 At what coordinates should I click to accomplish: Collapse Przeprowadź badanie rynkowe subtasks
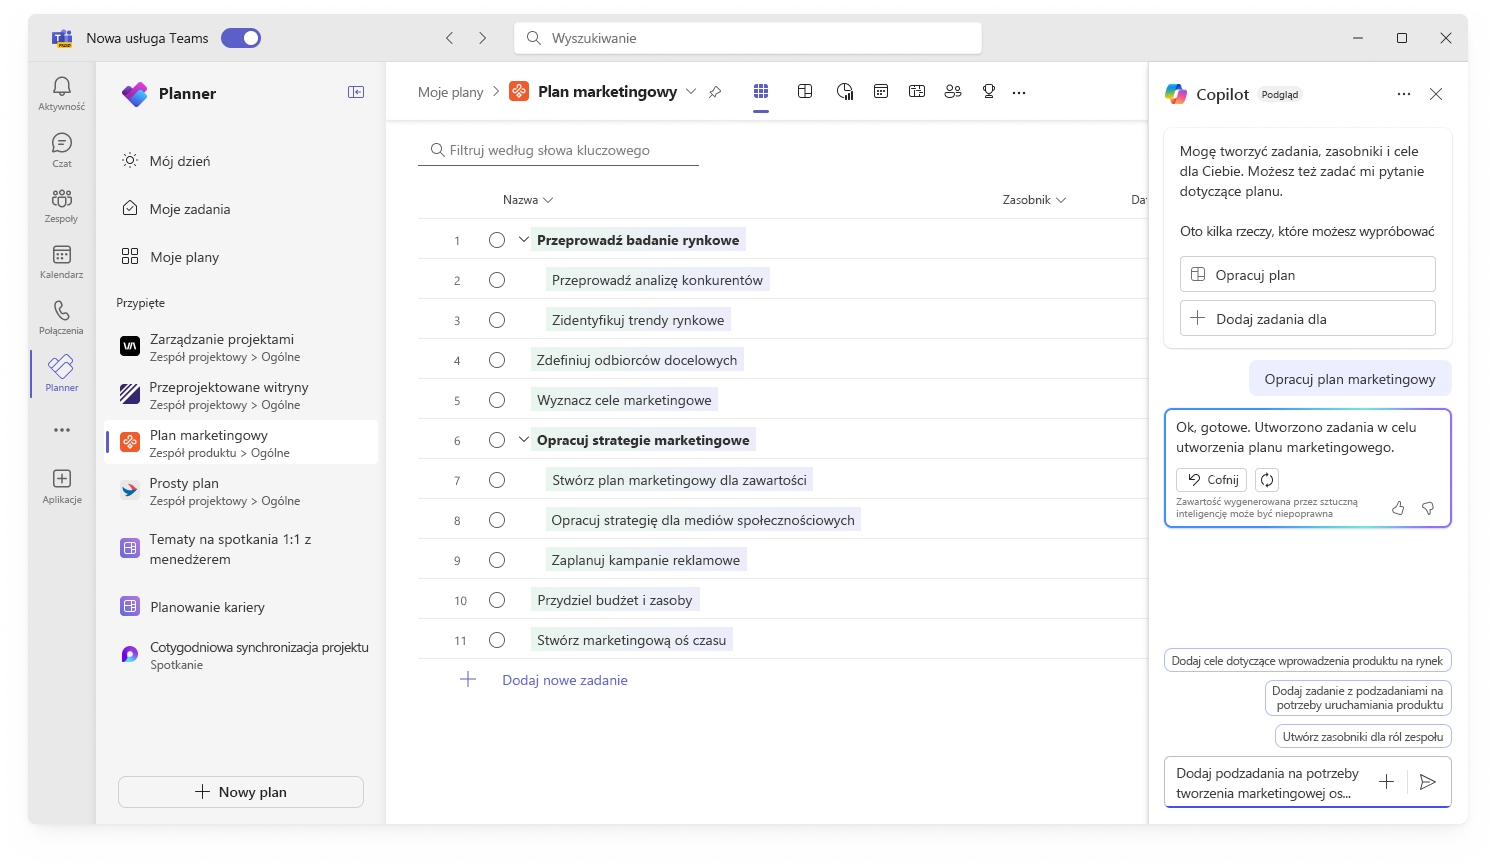point(524,240)
